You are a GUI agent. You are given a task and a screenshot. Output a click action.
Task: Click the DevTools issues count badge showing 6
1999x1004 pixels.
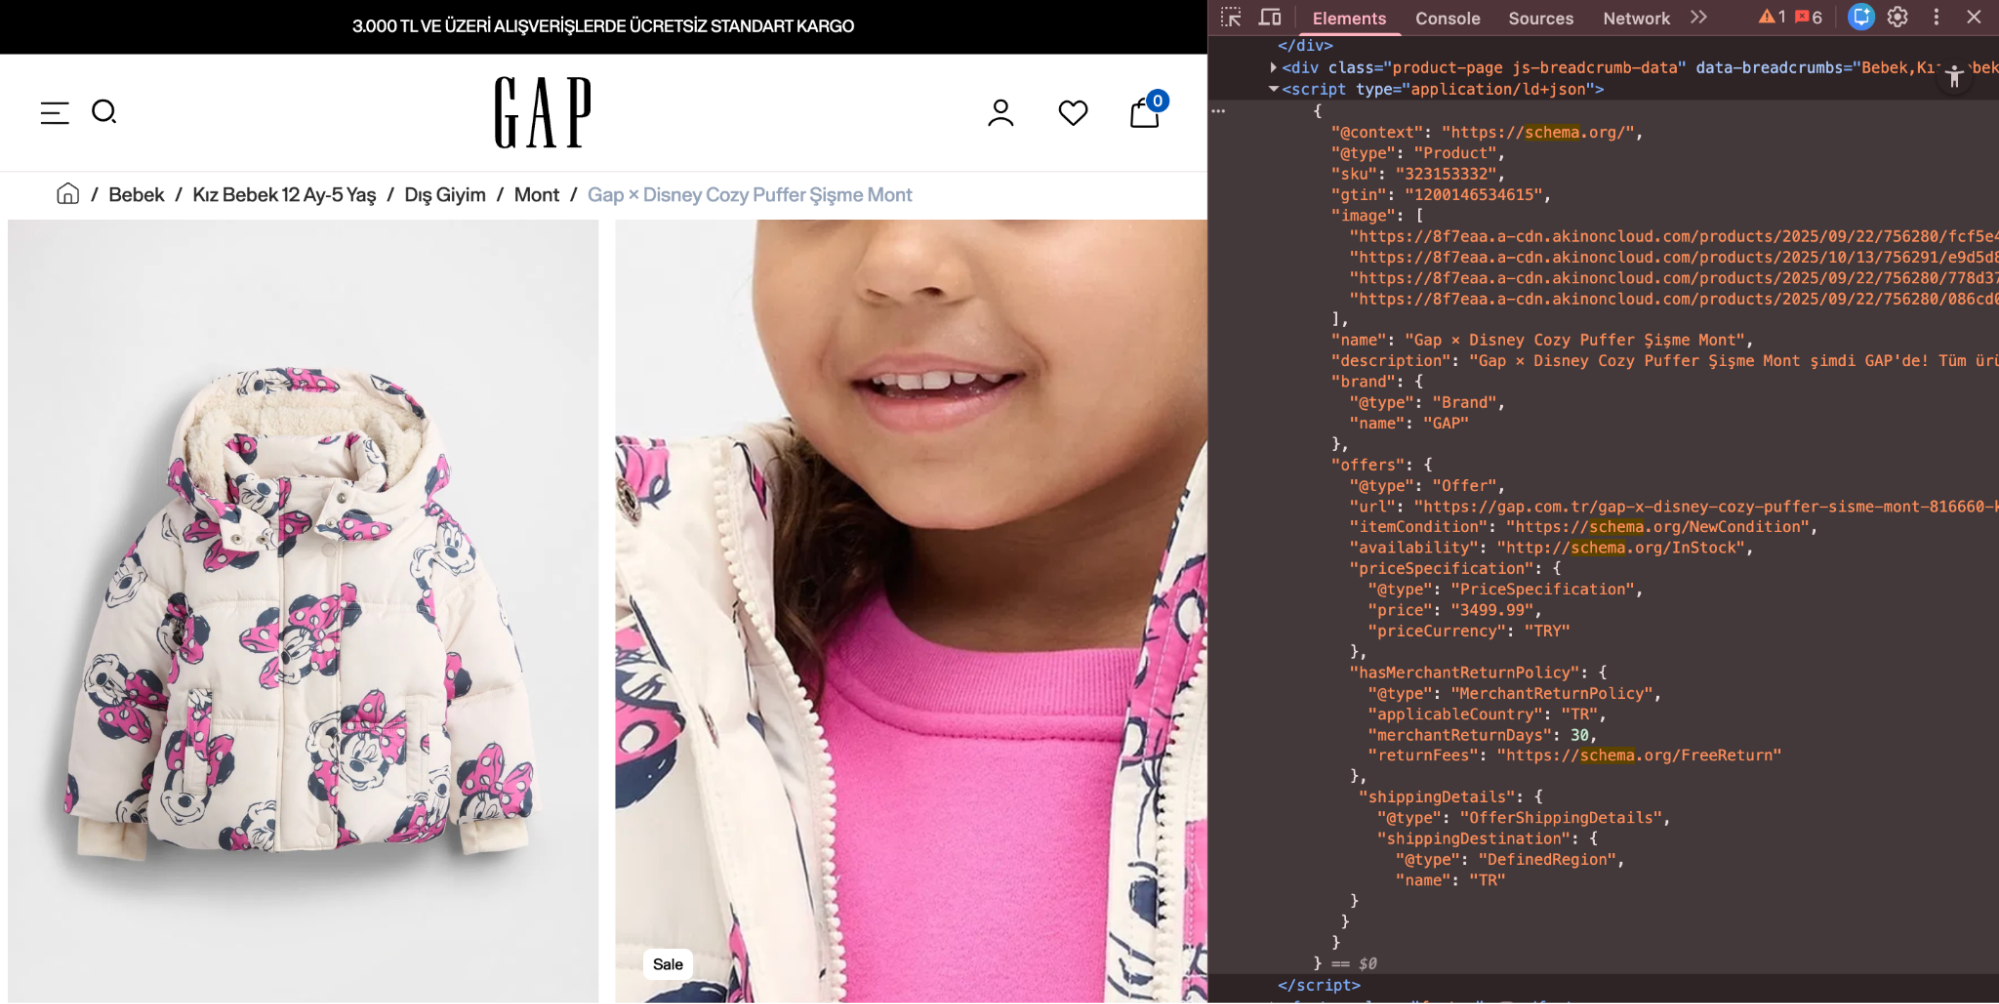[1809, 17]
